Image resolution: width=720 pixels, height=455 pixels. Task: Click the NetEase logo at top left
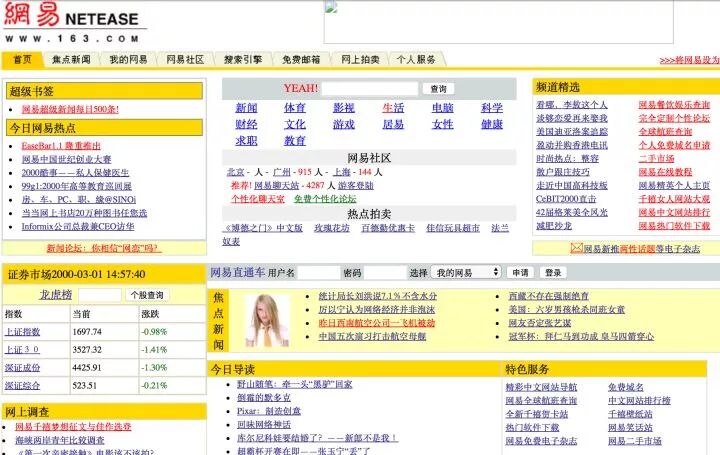[x=73, y=22]
